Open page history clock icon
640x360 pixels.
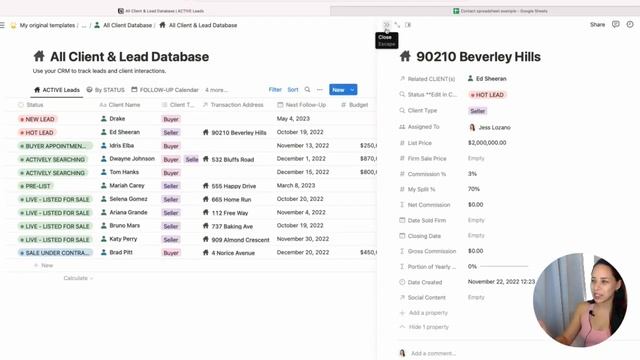click(630, 24)
